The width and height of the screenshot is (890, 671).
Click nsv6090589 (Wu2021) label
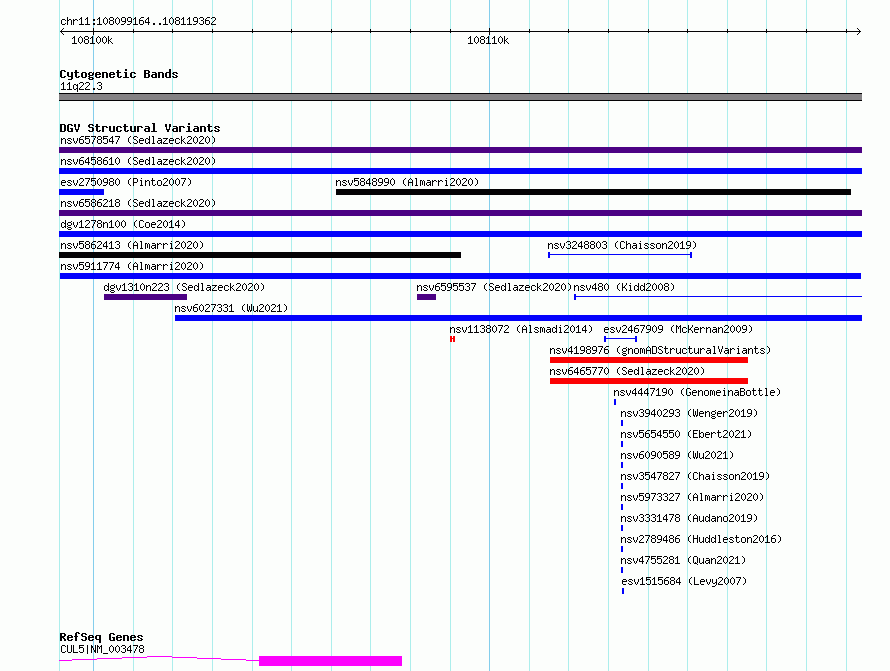coord(677,455)
